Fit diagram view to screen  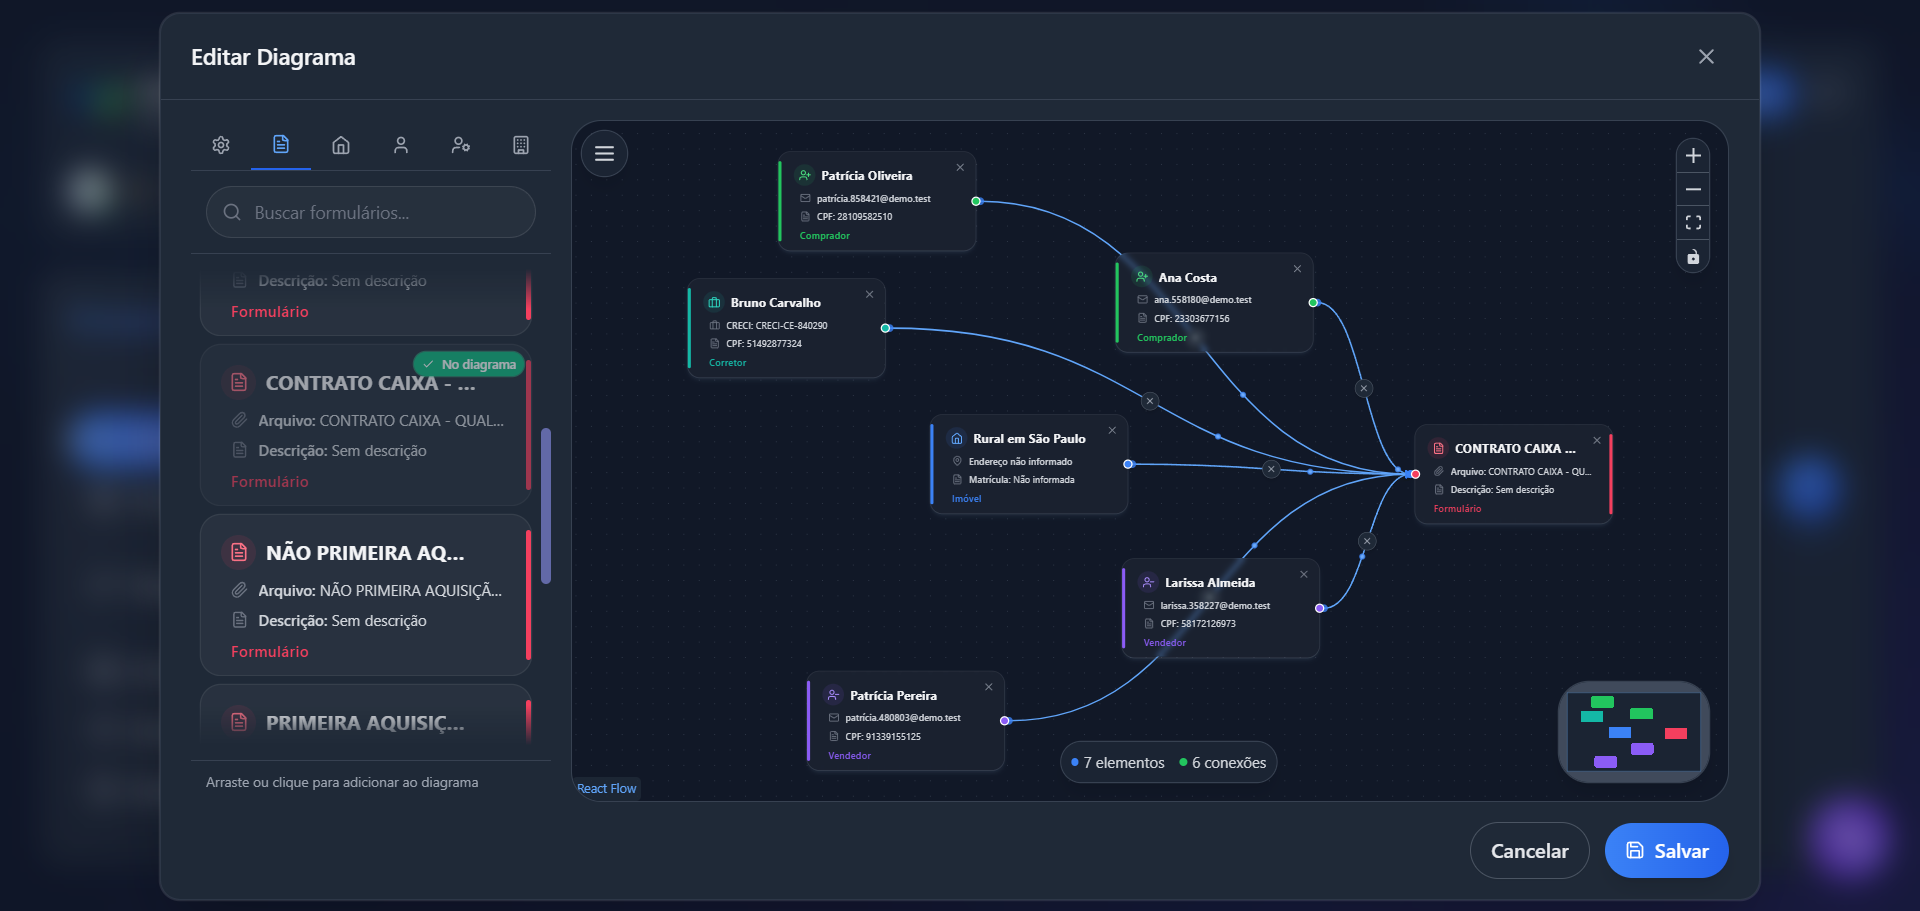coord(1693,223)
